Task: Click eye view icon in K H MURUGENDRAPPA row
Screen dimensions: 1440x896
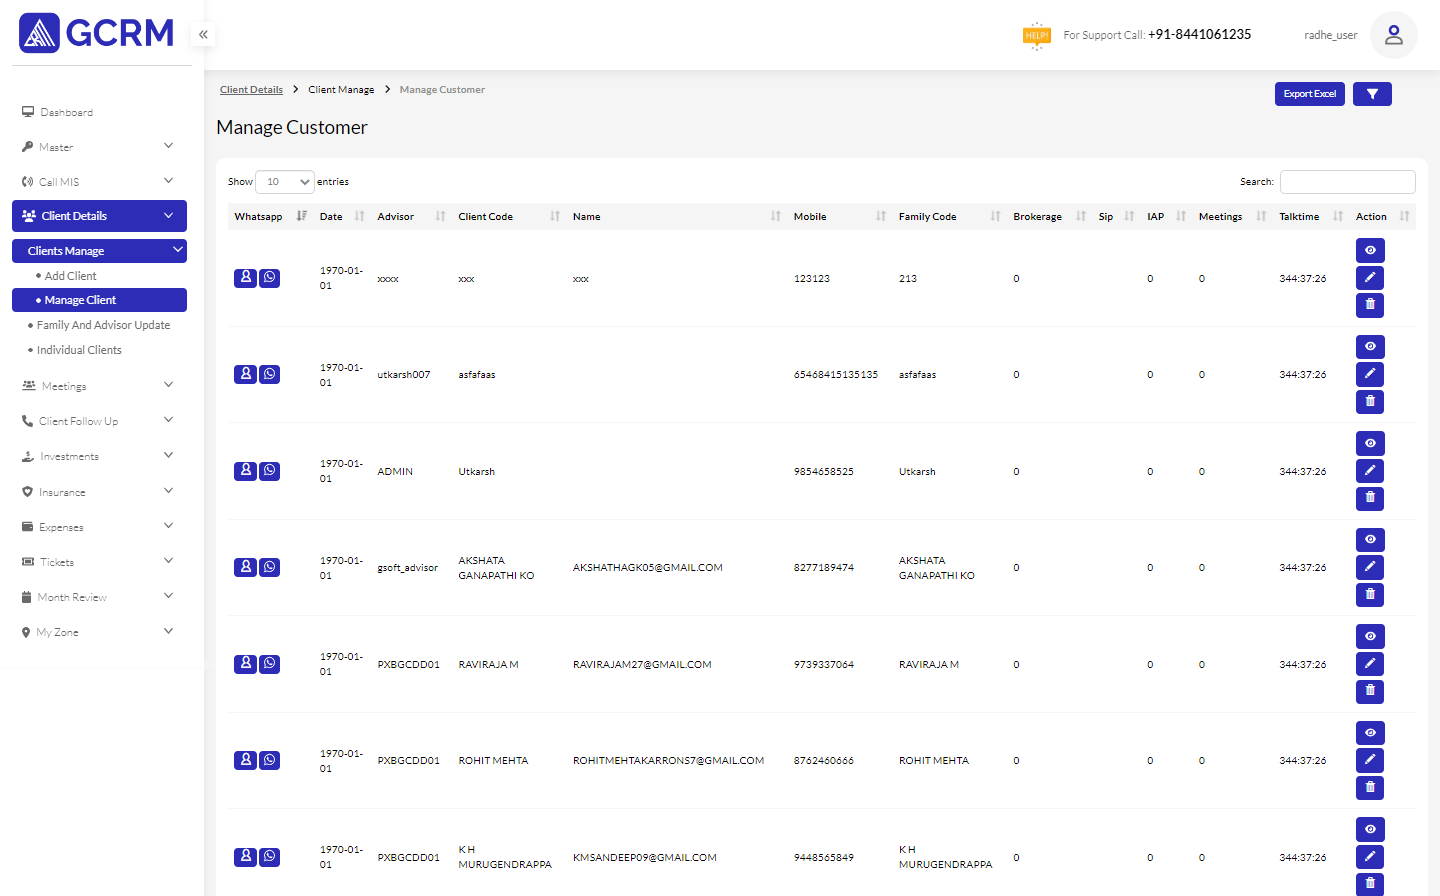Action: pyautogui.click(x=1370, y=829)
